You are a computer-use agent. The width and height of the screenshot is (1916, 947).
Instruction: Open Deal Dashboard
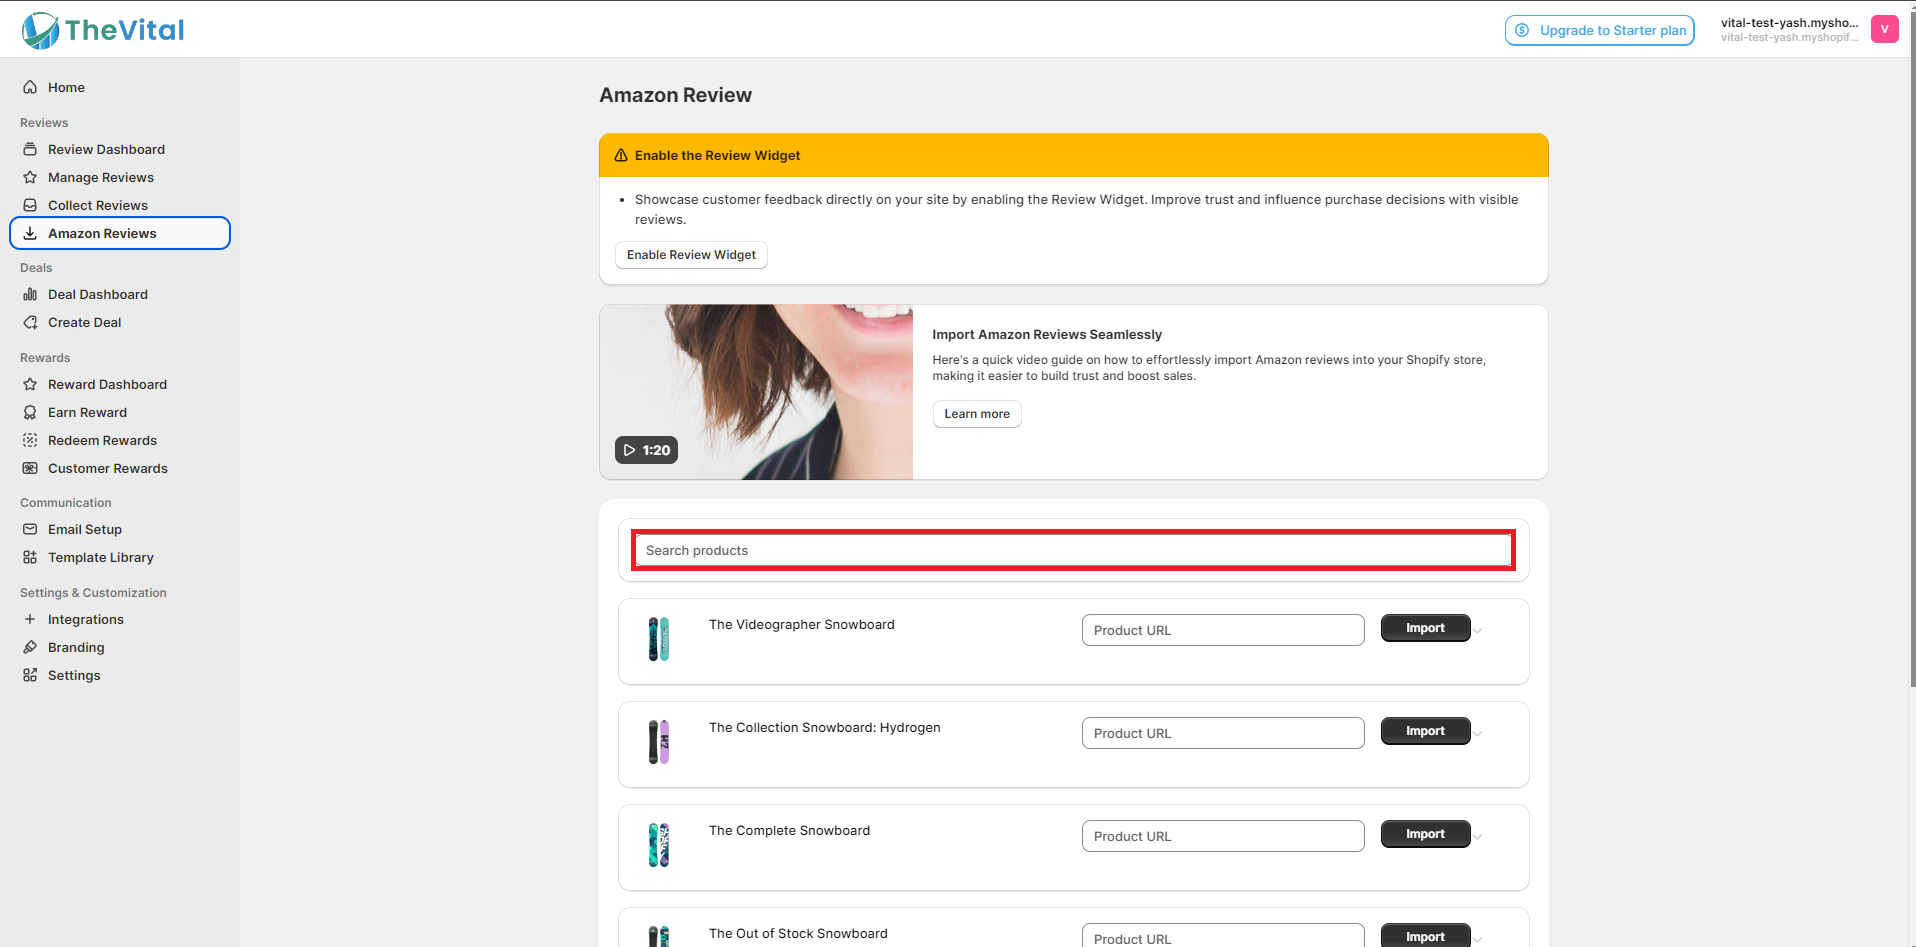120,294
